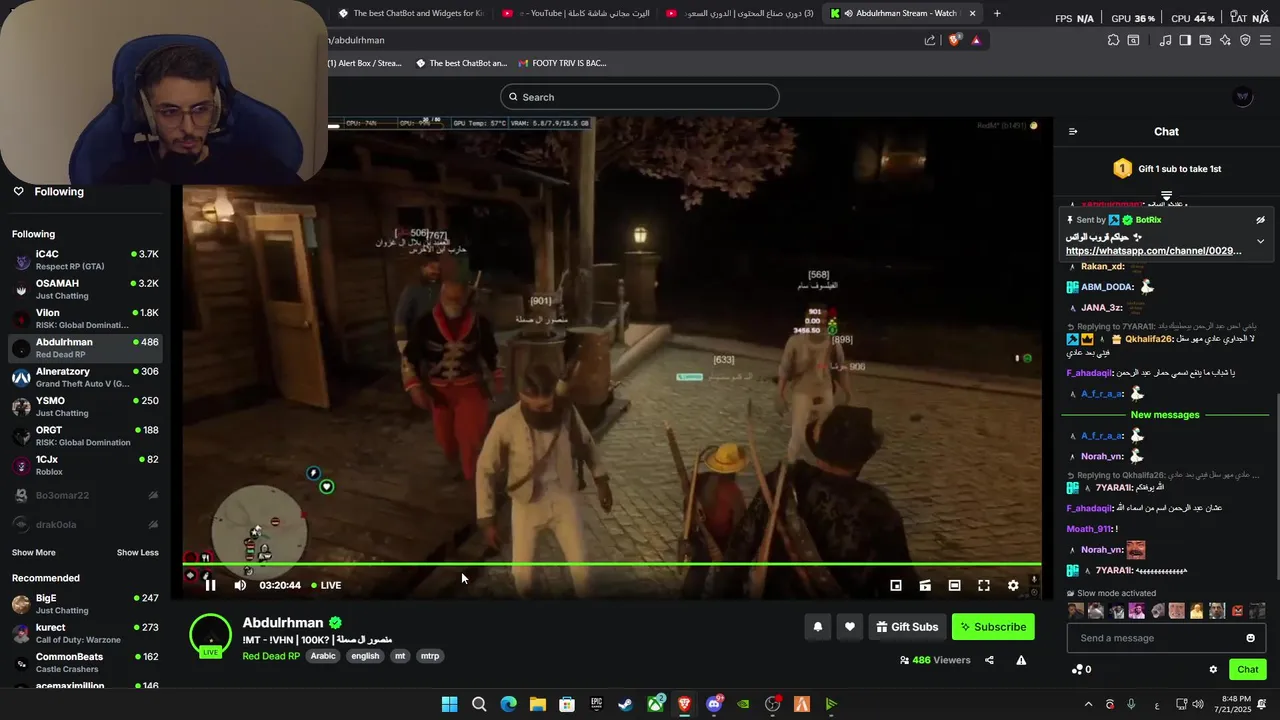Open iC4C channel in Following list
The image size is (1280, 720).
coord(85,260)
